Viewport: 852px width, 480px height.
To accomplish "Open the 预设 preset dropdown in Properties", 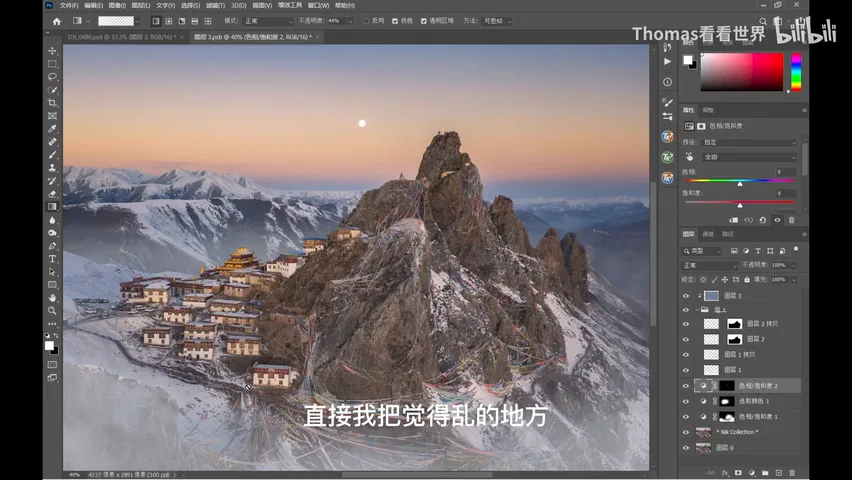I will click(x=749, y=142).
